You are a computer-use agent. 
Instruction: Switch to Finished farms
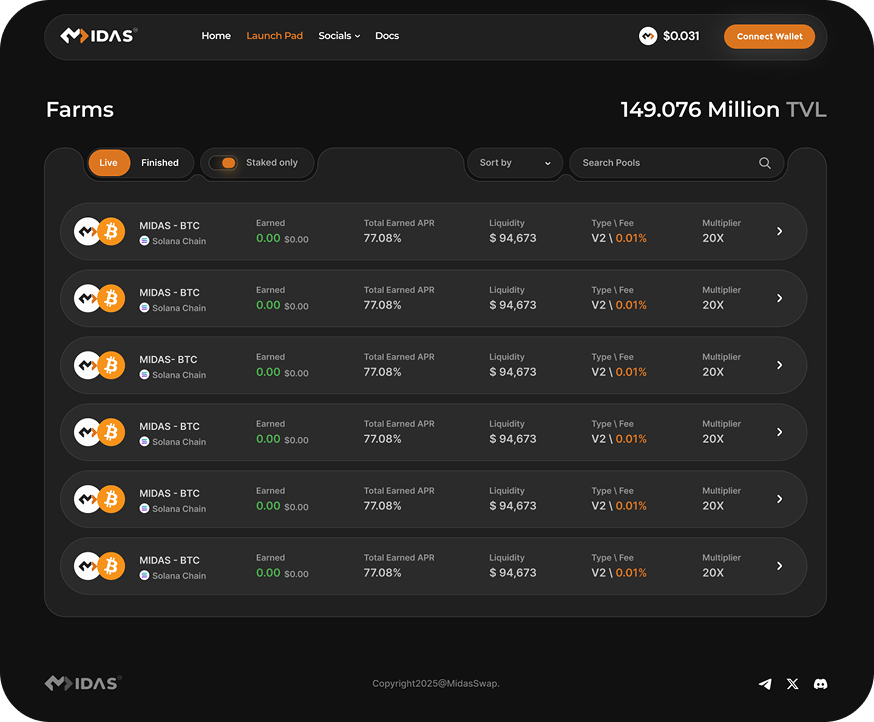(x=160, y=163)
